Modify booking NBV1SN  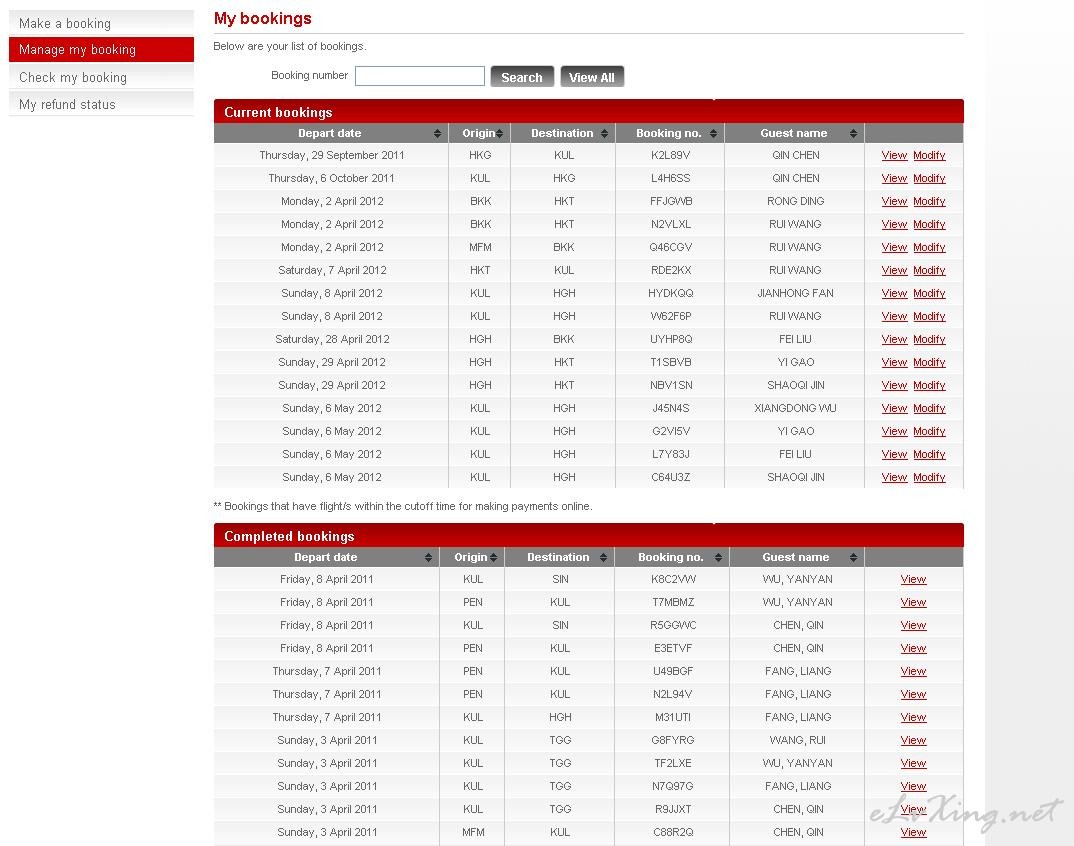(929, 386)
